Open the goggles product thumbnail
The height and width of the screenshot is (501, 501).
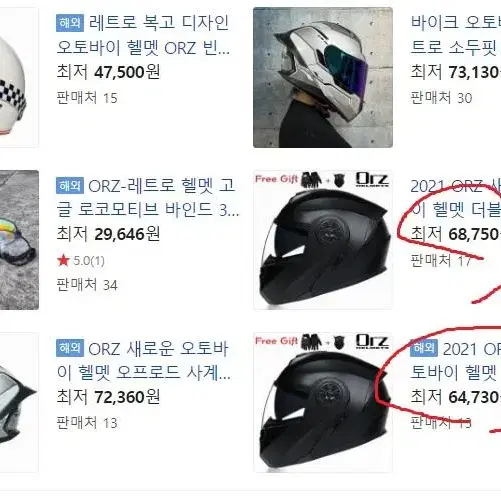pyautogui.click(x=19, y=240)
